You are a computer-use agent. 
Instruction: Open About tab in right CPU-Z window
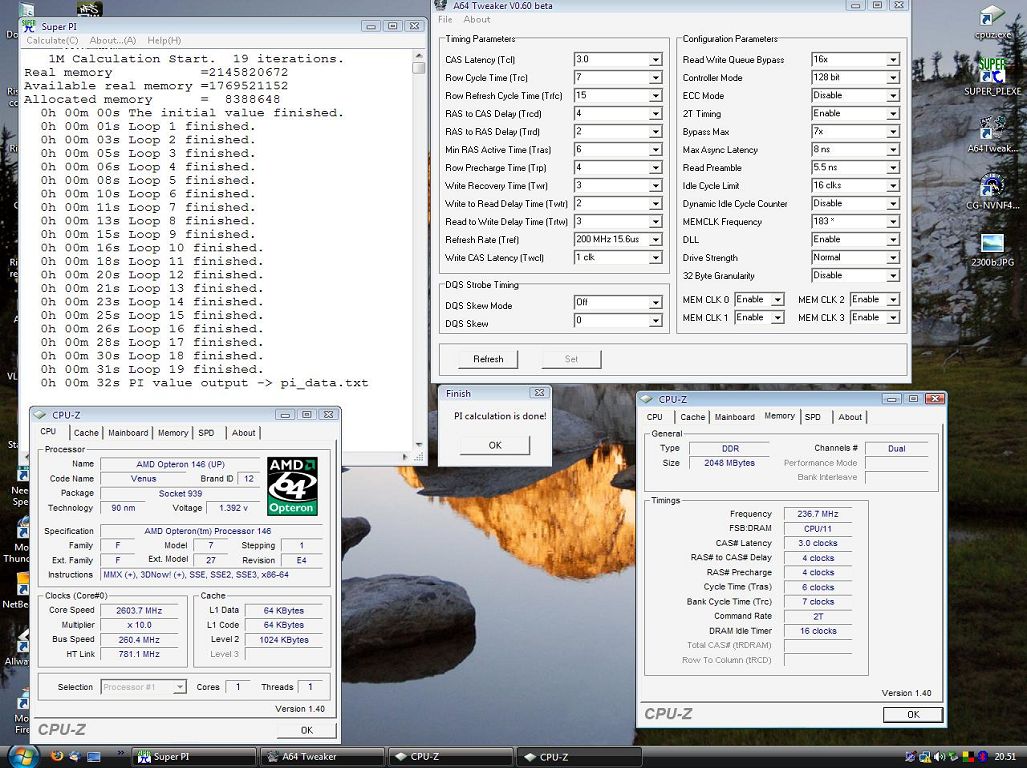pyautogui.click(x=850, y=417)
